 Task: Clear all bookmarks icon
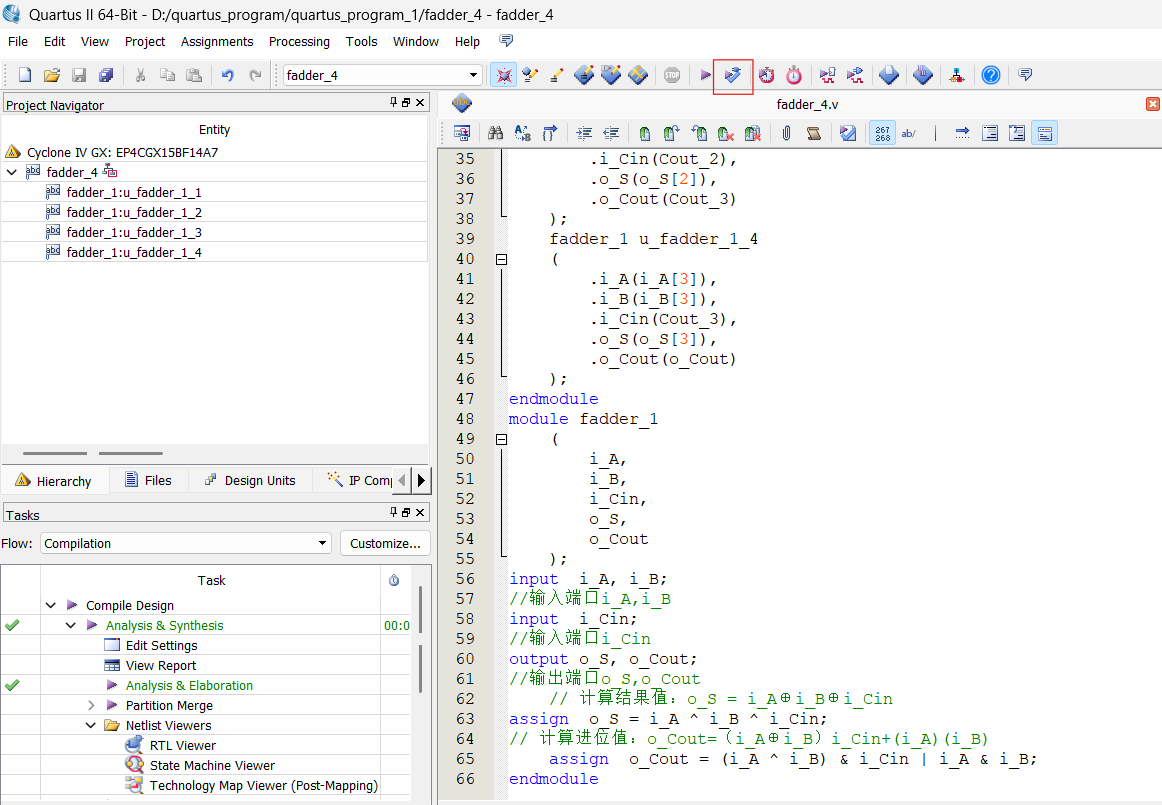tap(752, 133)
